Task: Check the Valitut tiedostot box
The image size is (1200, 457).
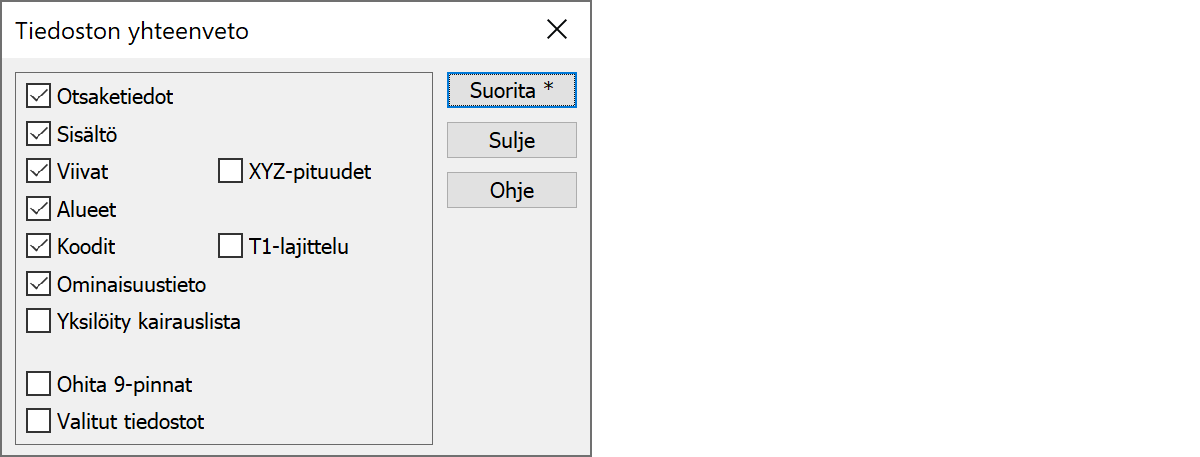Action: click(39, 421)
